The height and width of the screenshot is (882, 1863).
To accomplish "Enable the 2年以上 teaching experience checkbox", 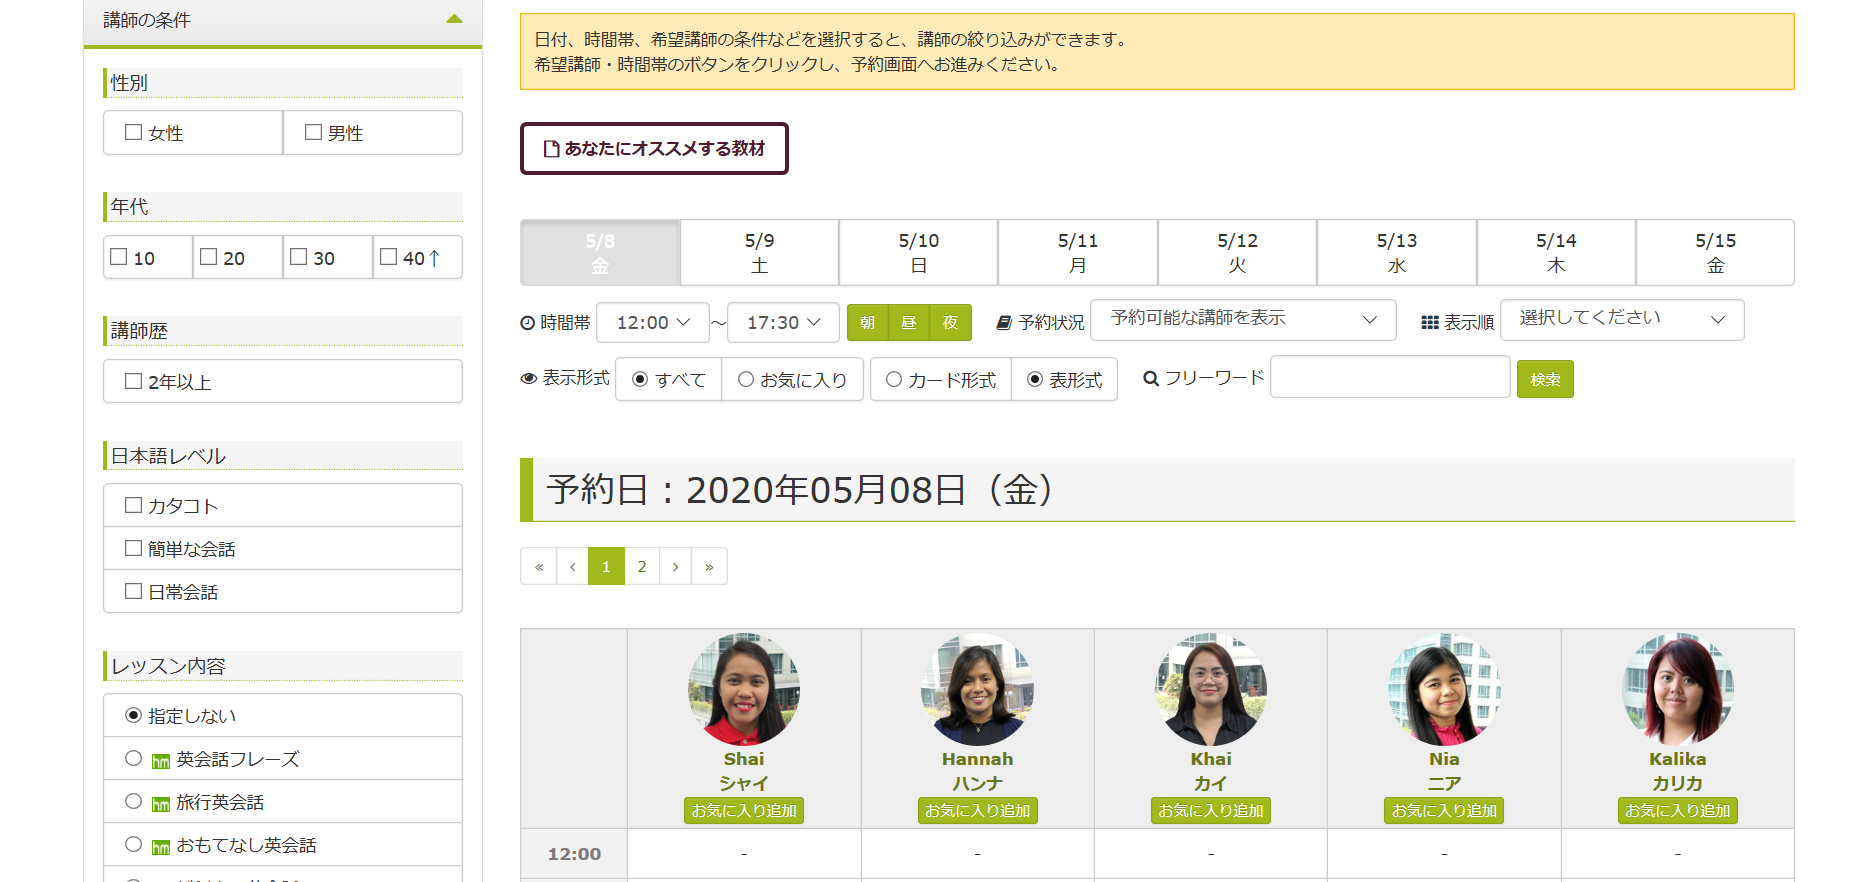I will click(x=134, y=381).
